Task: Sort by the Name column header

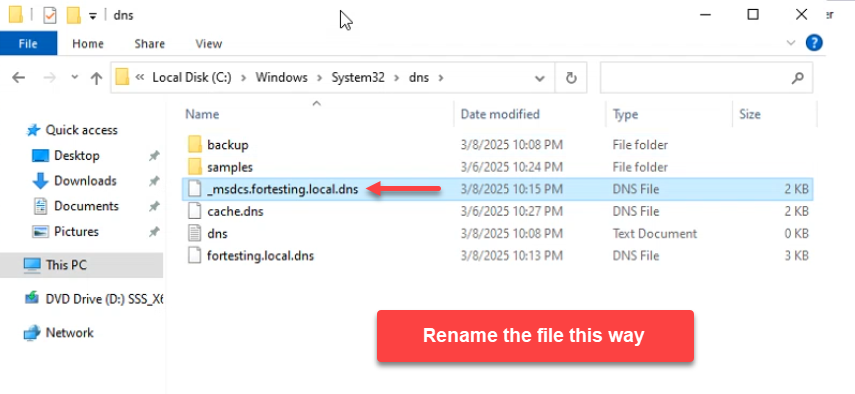Action: point(202,114)
